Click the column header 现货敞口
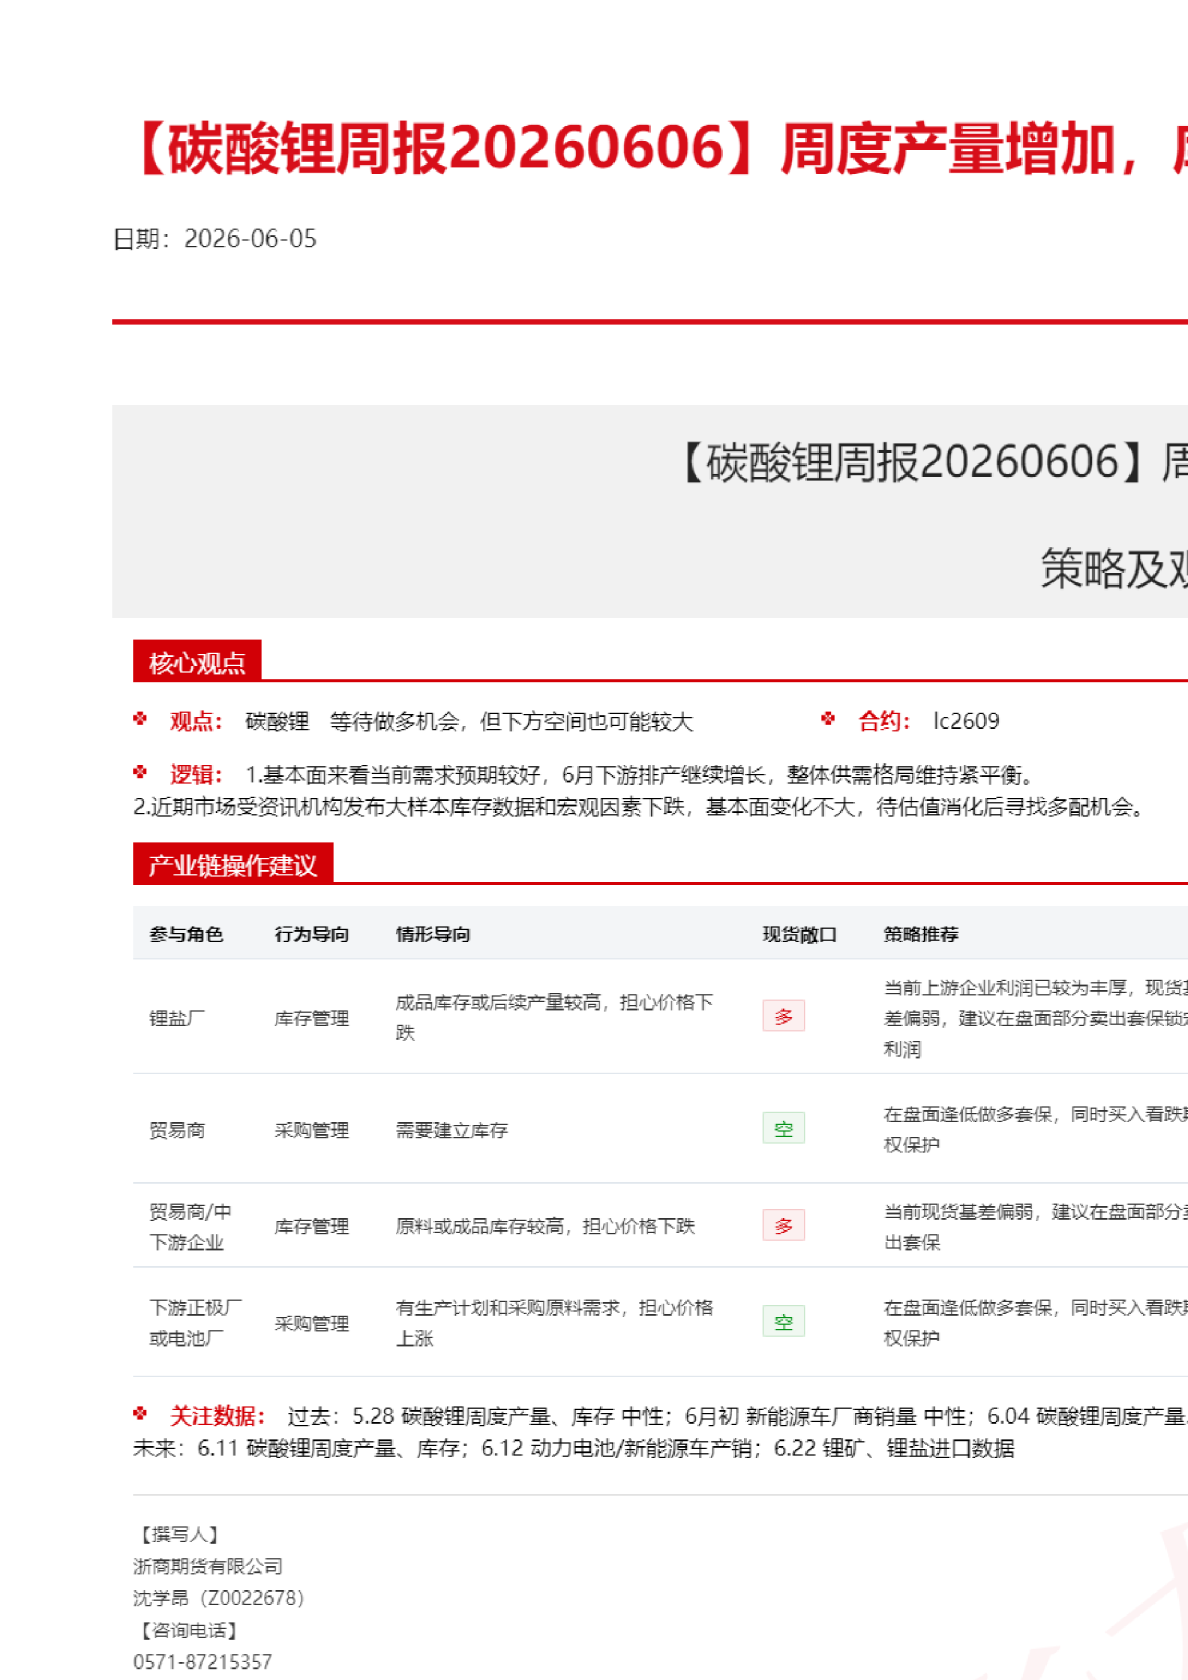The height and width of the screenshot is (1680, 1188). (800, 934)
